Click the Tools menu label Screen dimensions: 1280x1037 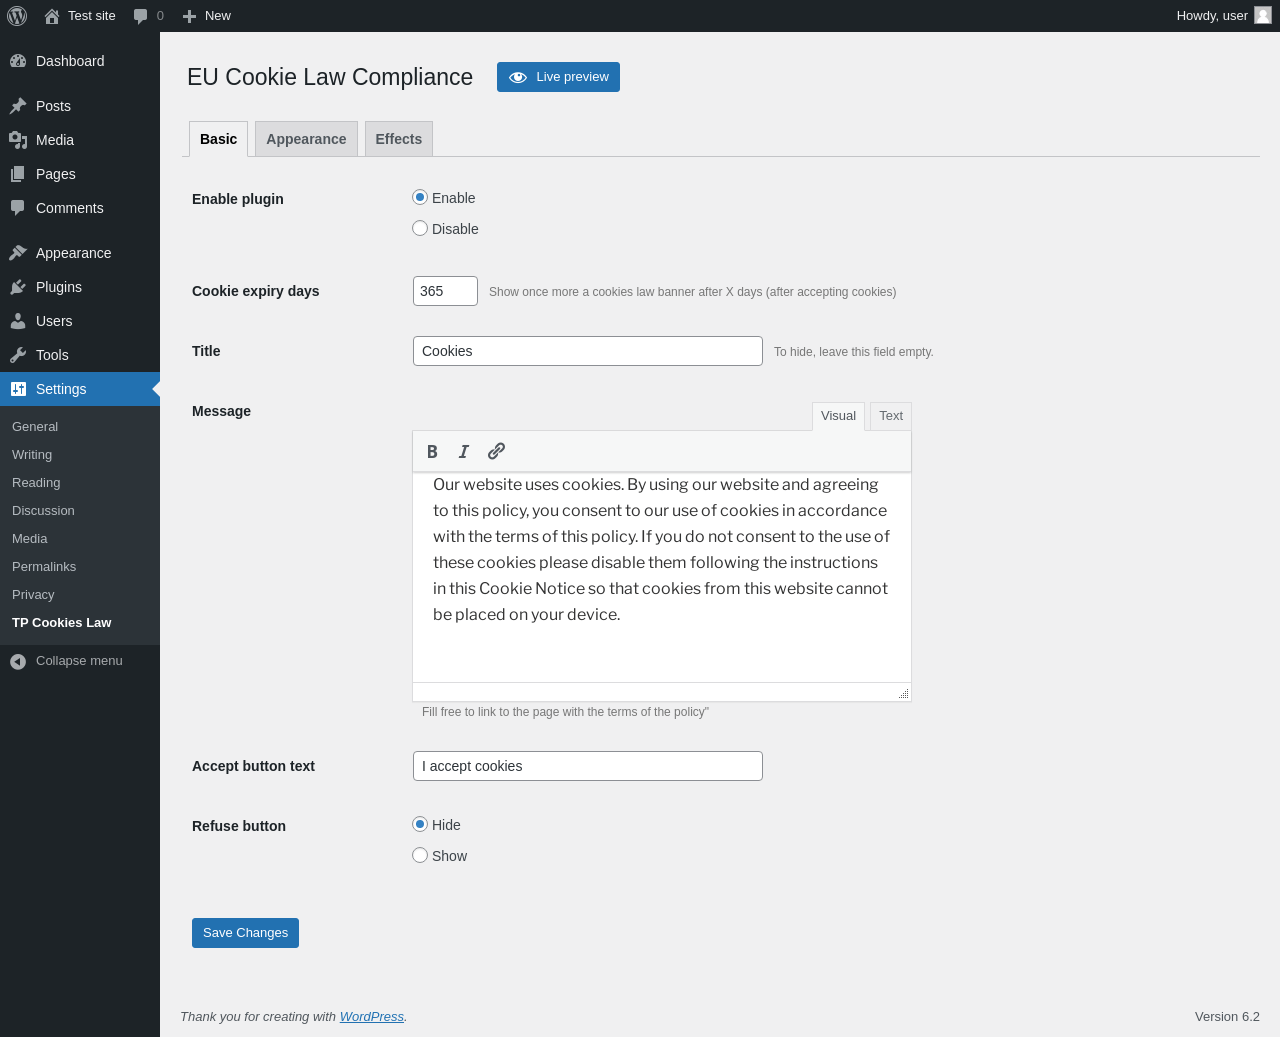[52, 355]
